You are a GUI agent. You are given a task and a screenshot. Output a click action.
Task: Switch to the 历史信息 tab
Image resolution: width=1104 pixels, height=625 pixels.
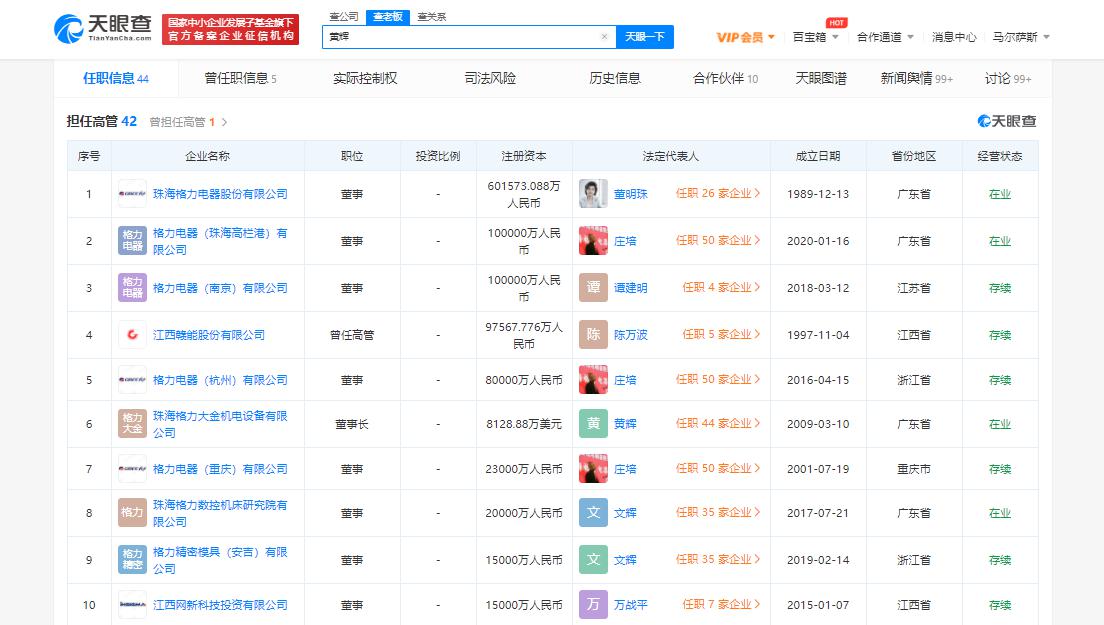click(x=615, y=78)
